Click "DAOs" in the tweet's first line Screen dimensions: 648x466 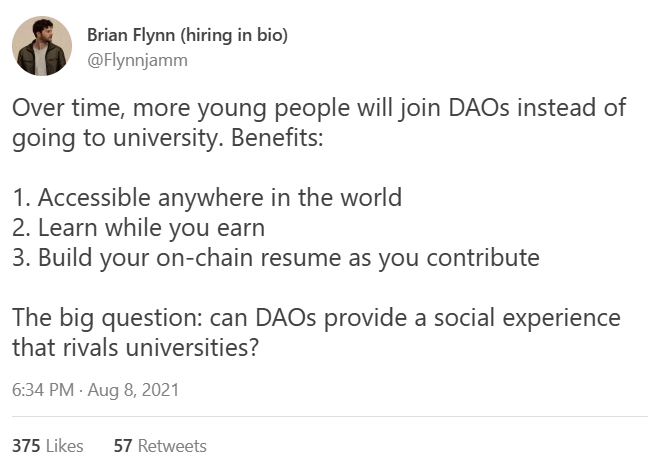coord(479,108)
